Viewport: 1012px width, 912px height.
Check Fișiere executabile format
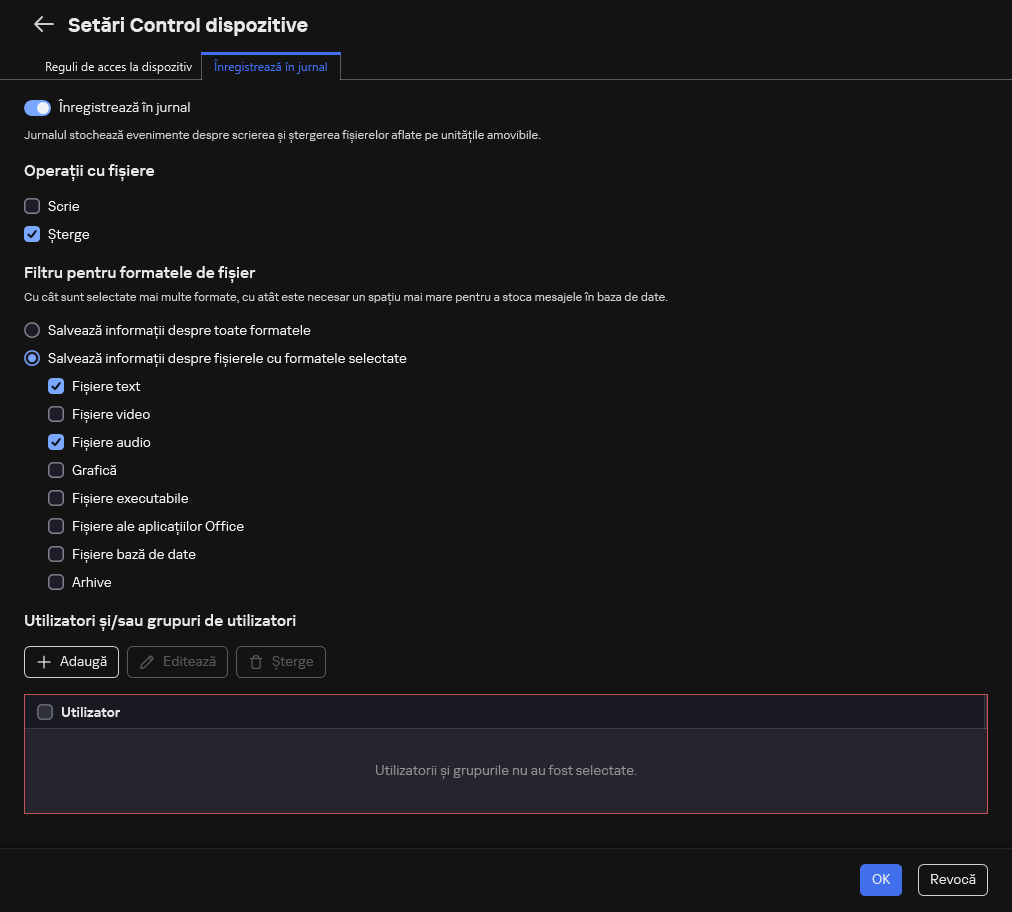coord(56,498)
